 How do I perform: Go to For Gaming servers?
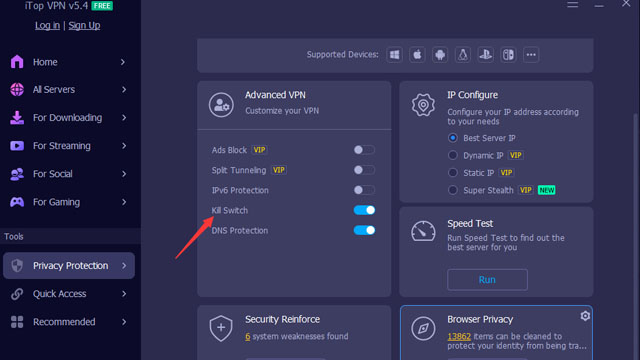click(x=69, y=202)
